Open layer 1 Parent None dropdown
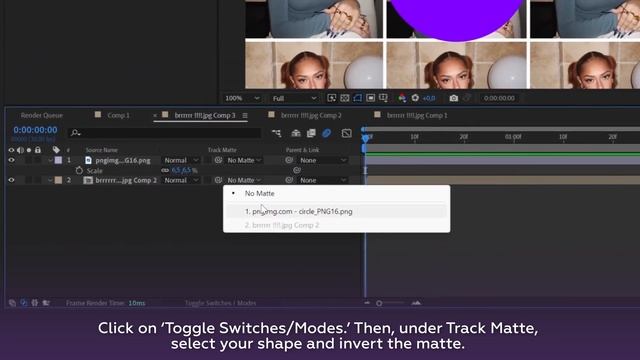 [323, 160]
